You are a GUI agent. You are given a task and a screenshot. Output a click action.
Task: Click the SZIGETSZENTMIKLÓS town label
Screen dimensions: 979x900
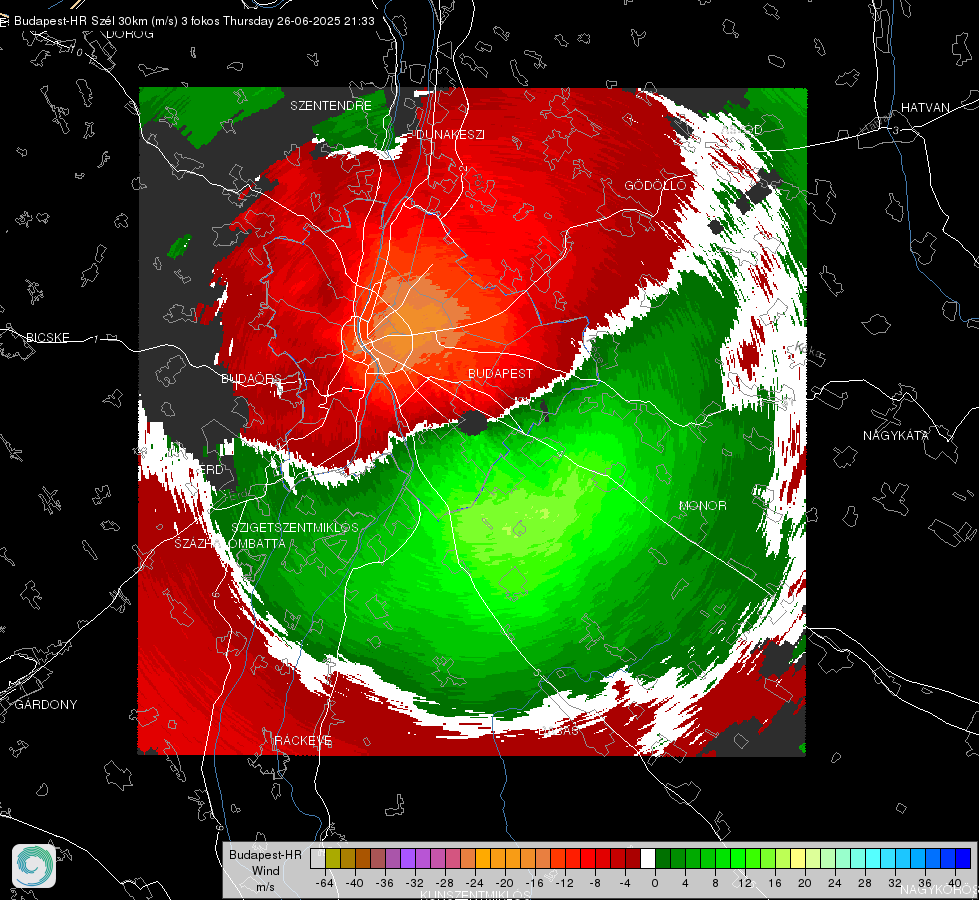point(295,527)
